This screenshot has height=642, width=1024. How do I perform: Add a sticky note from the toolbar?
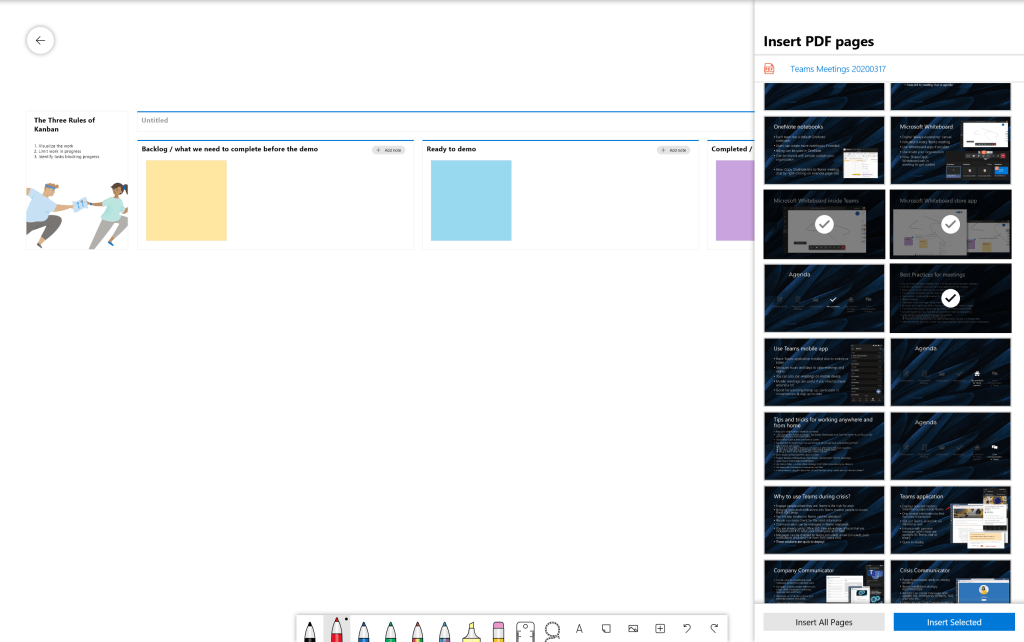point(606,629)
